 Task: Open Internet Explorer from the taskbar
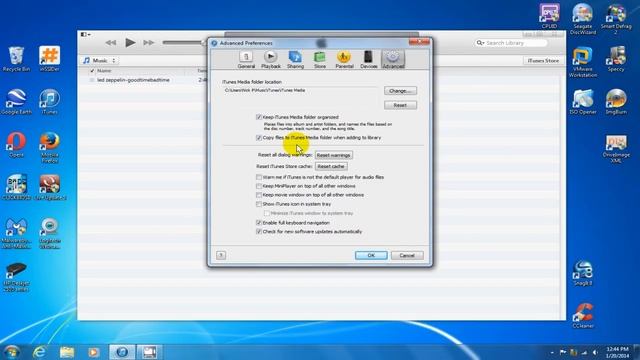40,352
